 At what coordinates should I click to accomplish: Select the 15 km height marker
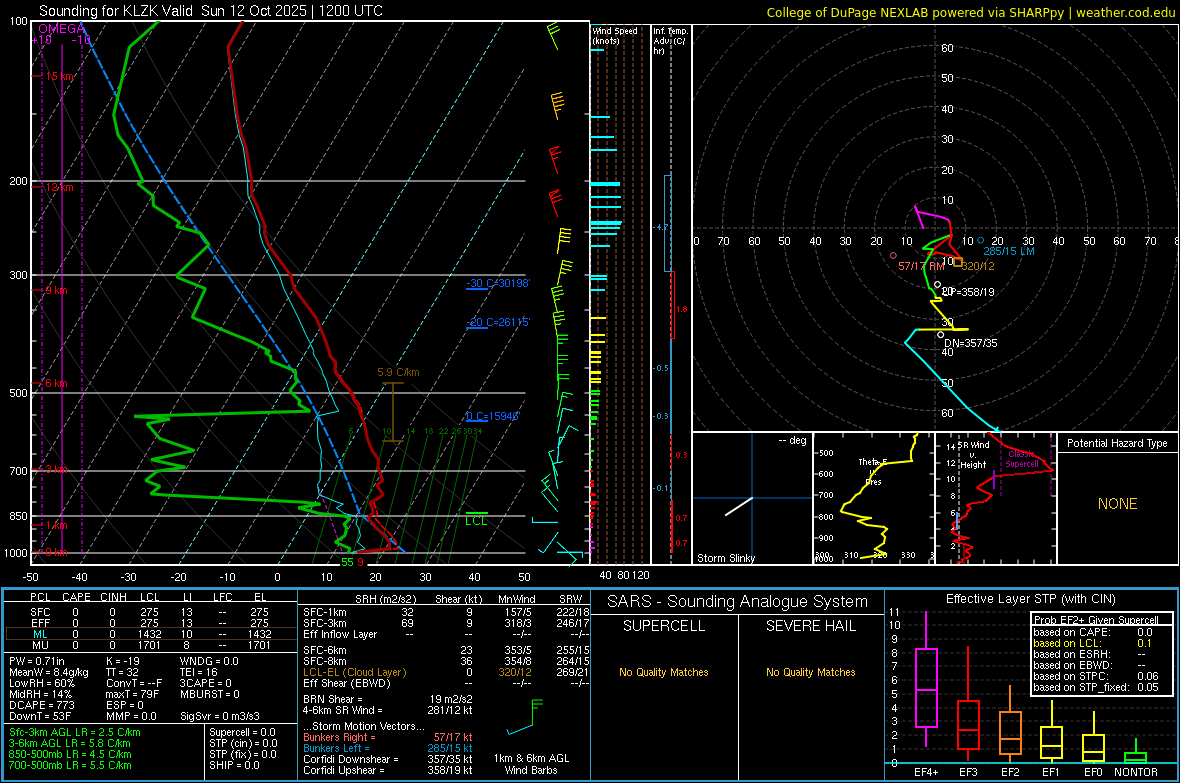click(x=60, y=76)
